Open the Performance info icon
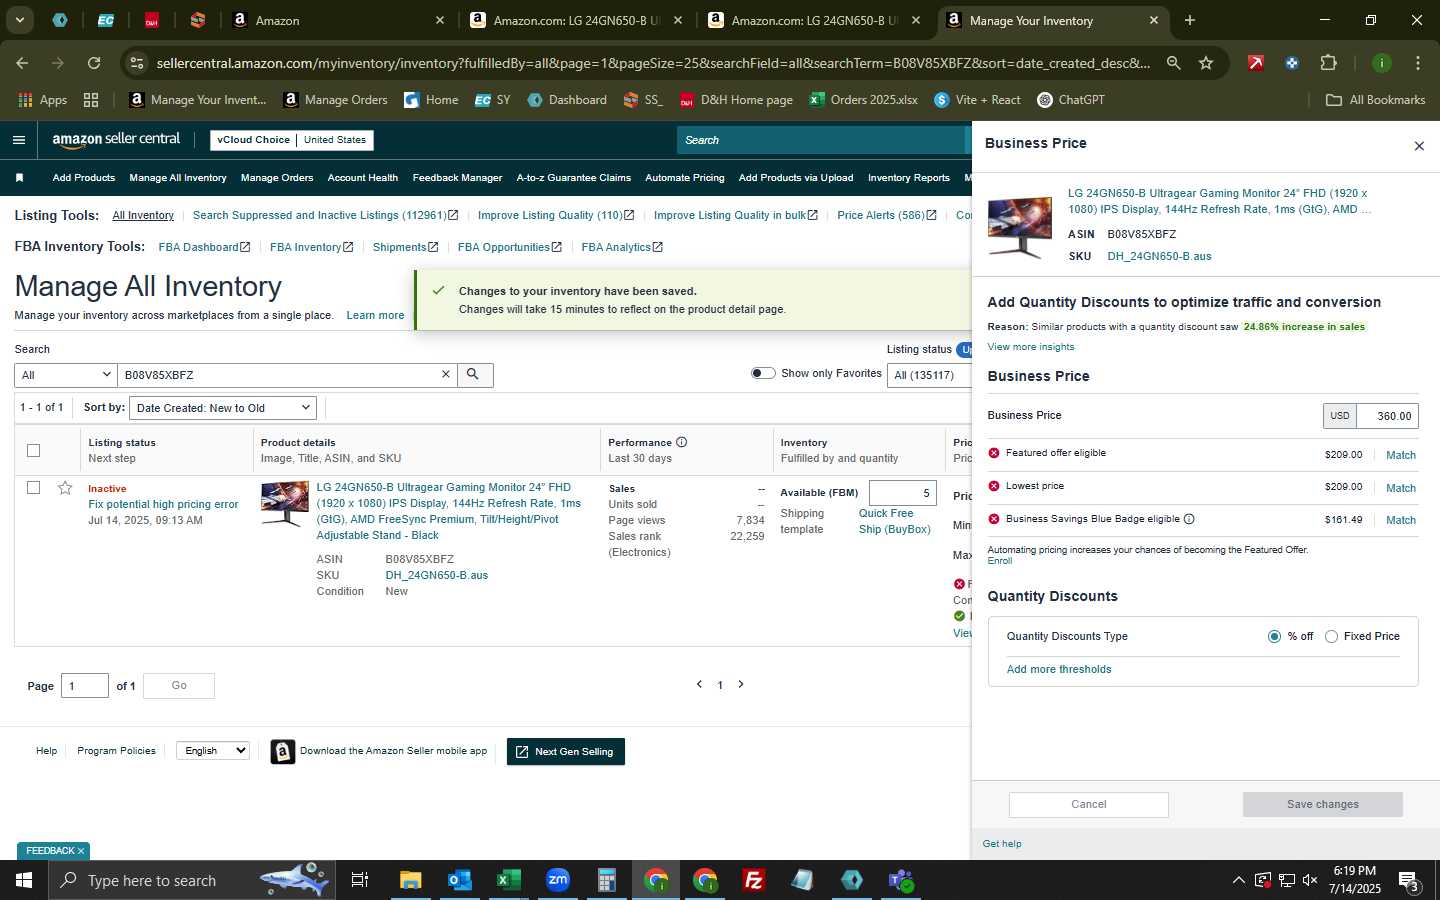 pos(681,442)
